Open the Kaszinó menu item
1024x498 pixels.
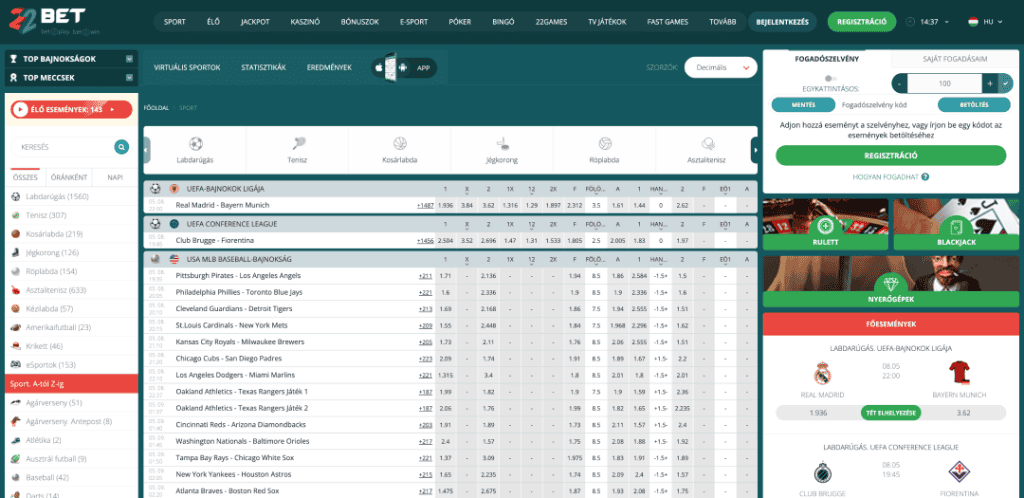click(304, 21)
